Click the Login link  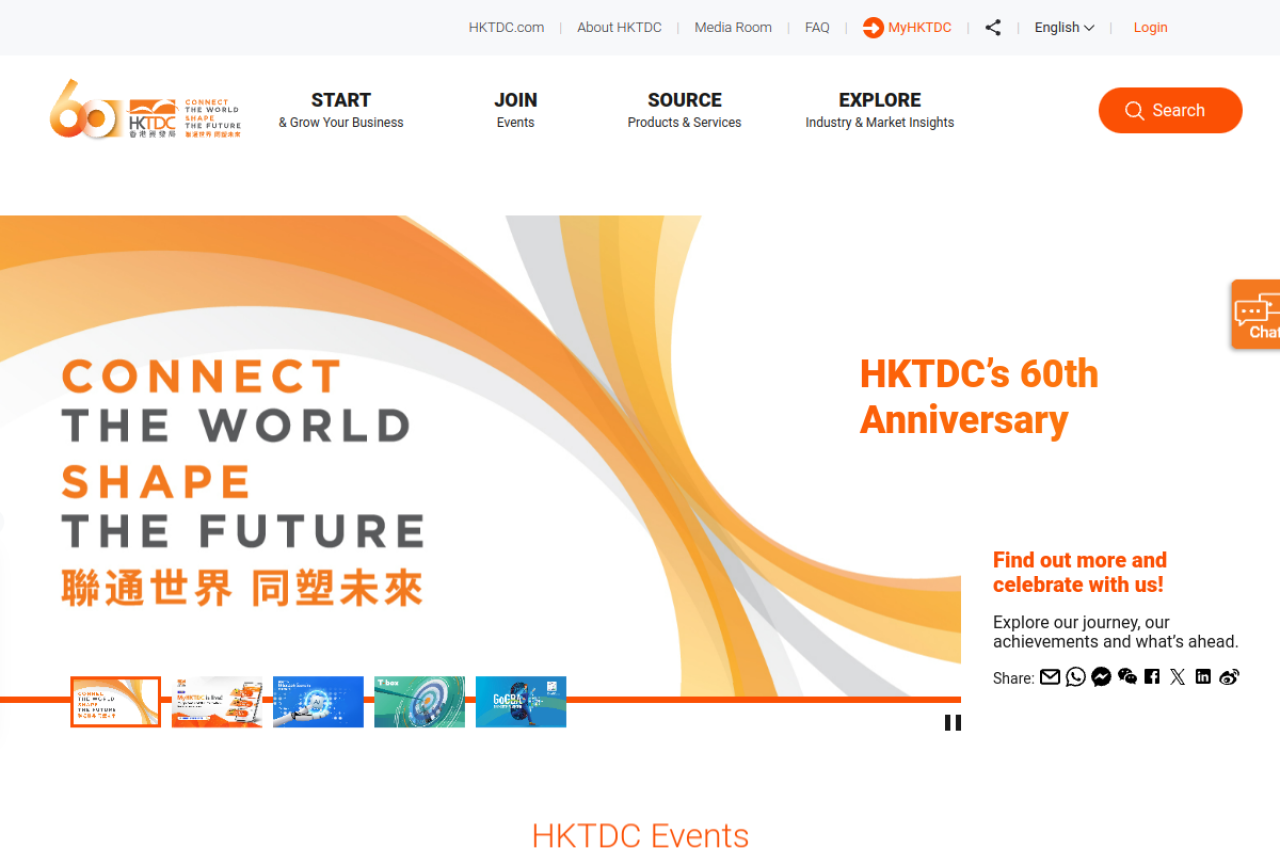point(1150,28)
